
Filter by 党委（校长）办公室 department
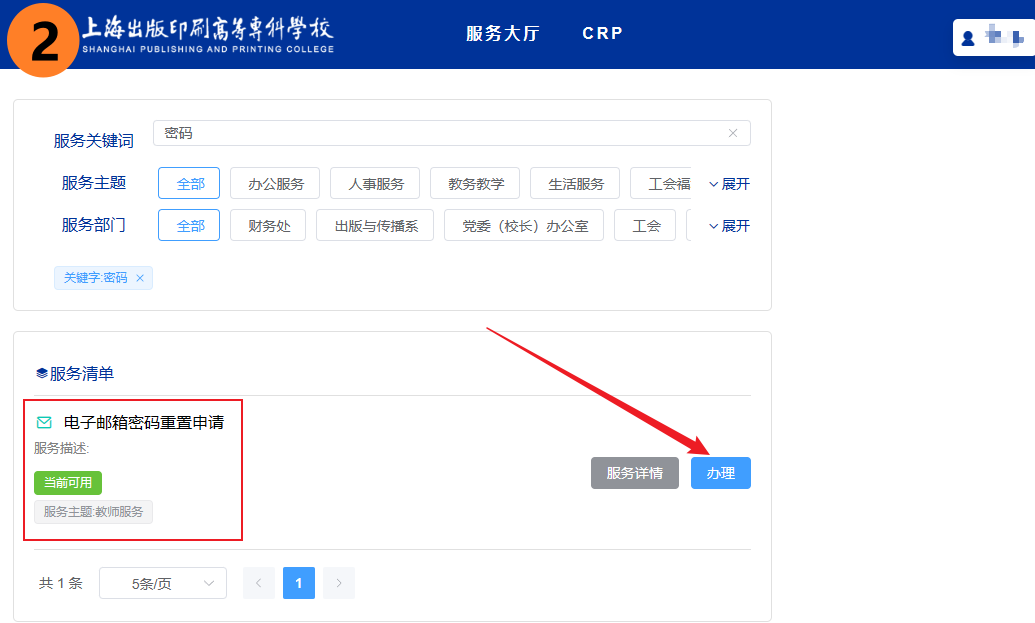(524, 226)
